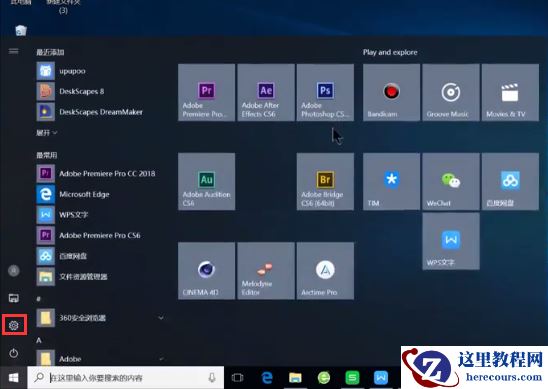Image resolution: width=548 pixels, height=389 pixels.
Task: Launch the Adobe Audition CS6 tile
Action: pyautogui.click(x=207, y=181)
